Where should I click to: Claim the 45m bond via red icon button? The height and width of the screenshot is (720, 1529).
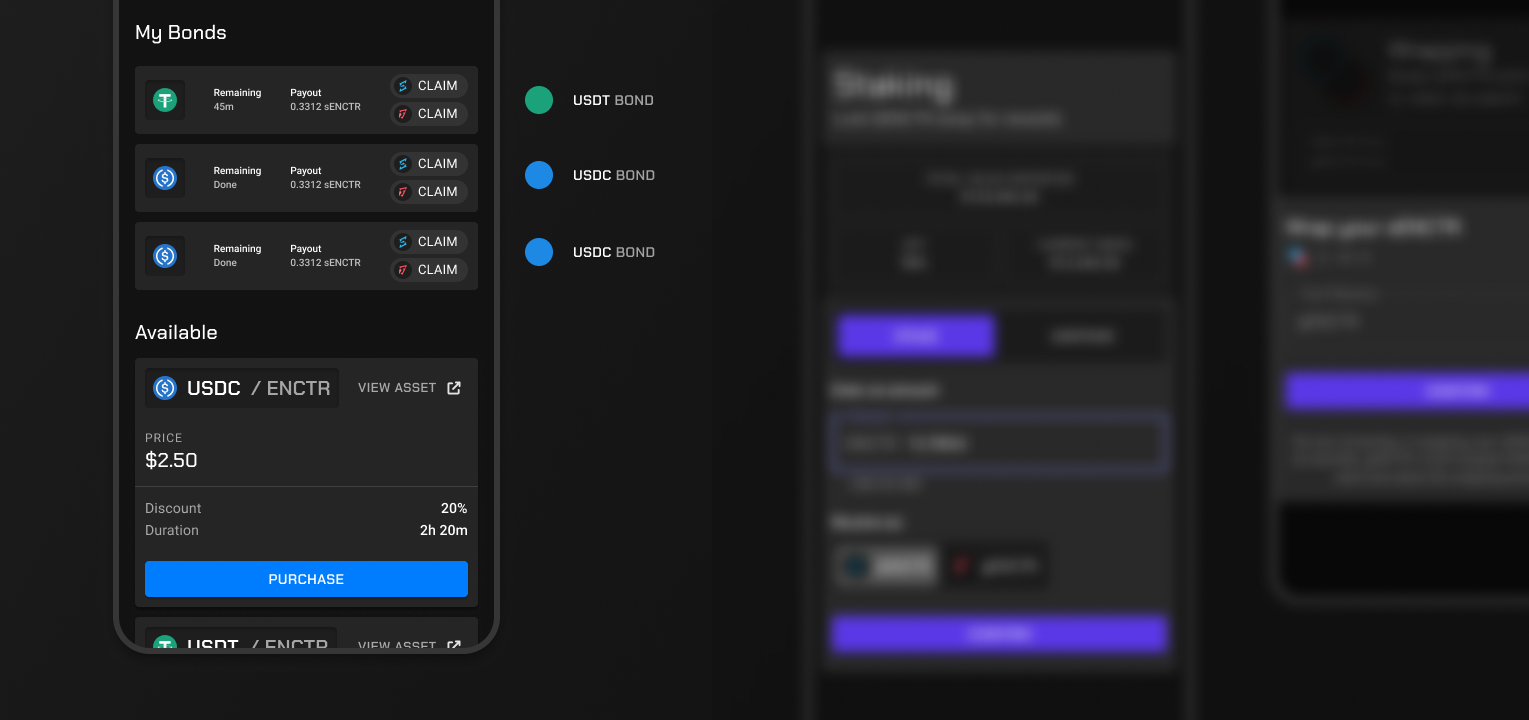pos(428,114)
